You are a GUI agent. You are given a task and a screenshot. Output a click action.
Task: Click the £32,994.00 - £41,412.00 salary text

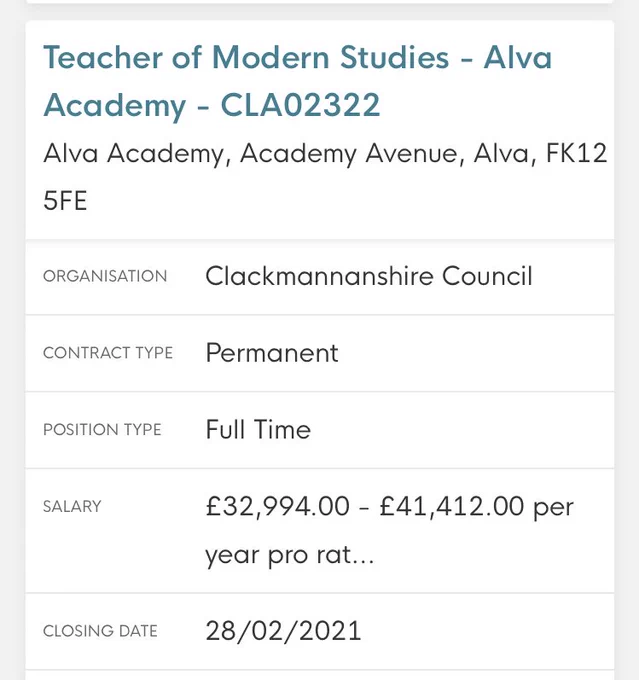[364, 506]
